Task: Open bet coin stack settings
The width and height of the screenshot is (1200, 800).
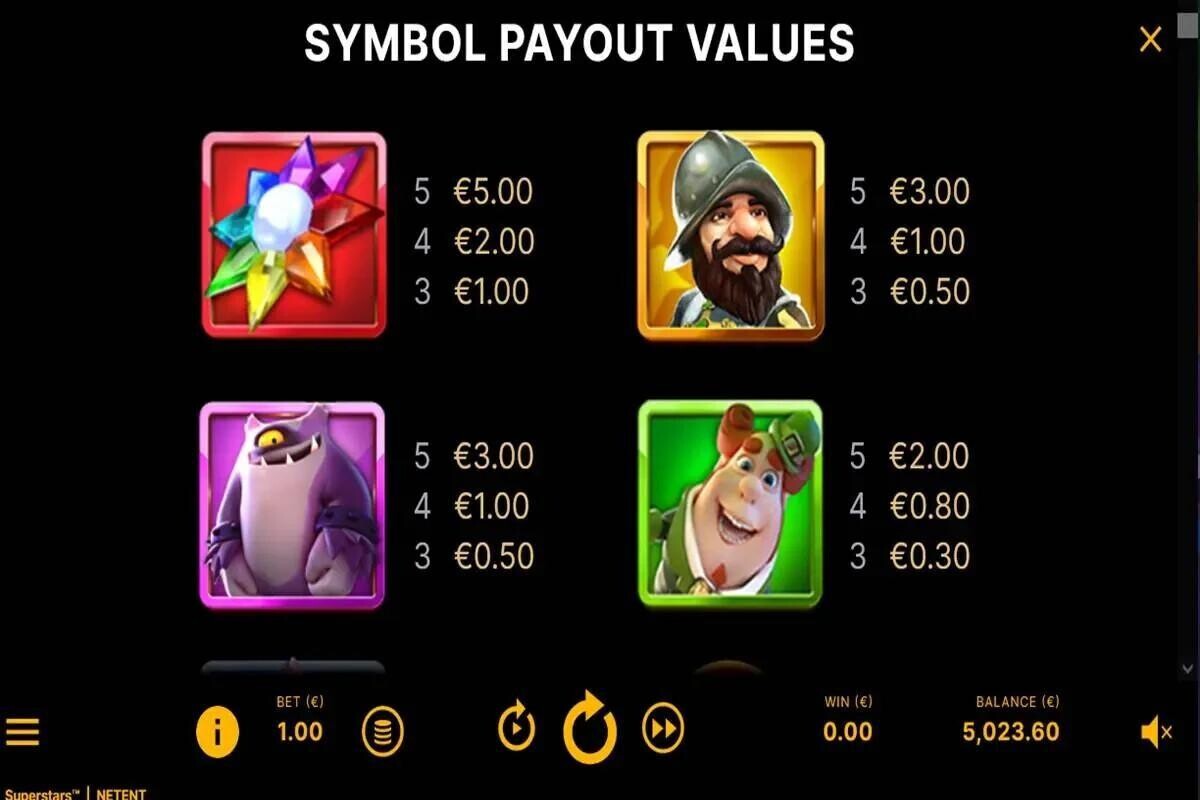Action: pyautogui.click(x=382, y=732)
